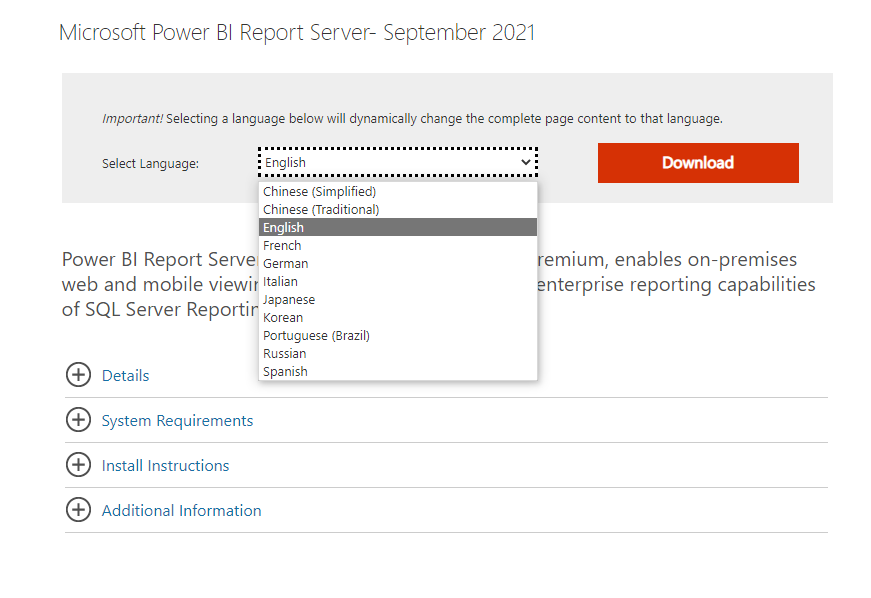Image resolution: width=871 pixels, height=598 pixels.
Task: Expand Install Instructions with its plus icon
Action: [78, 465]
